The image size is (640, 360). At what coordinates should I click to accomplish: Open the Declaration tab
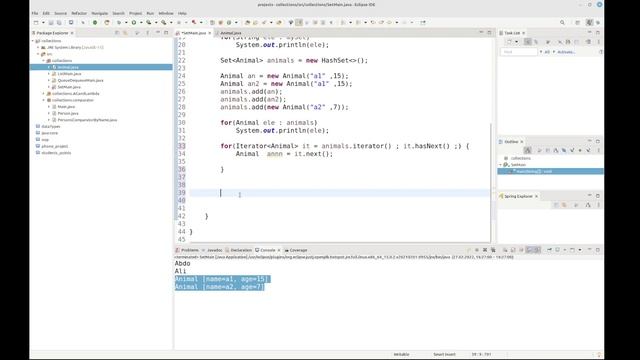pyautogui.click(x=241, y=250)
